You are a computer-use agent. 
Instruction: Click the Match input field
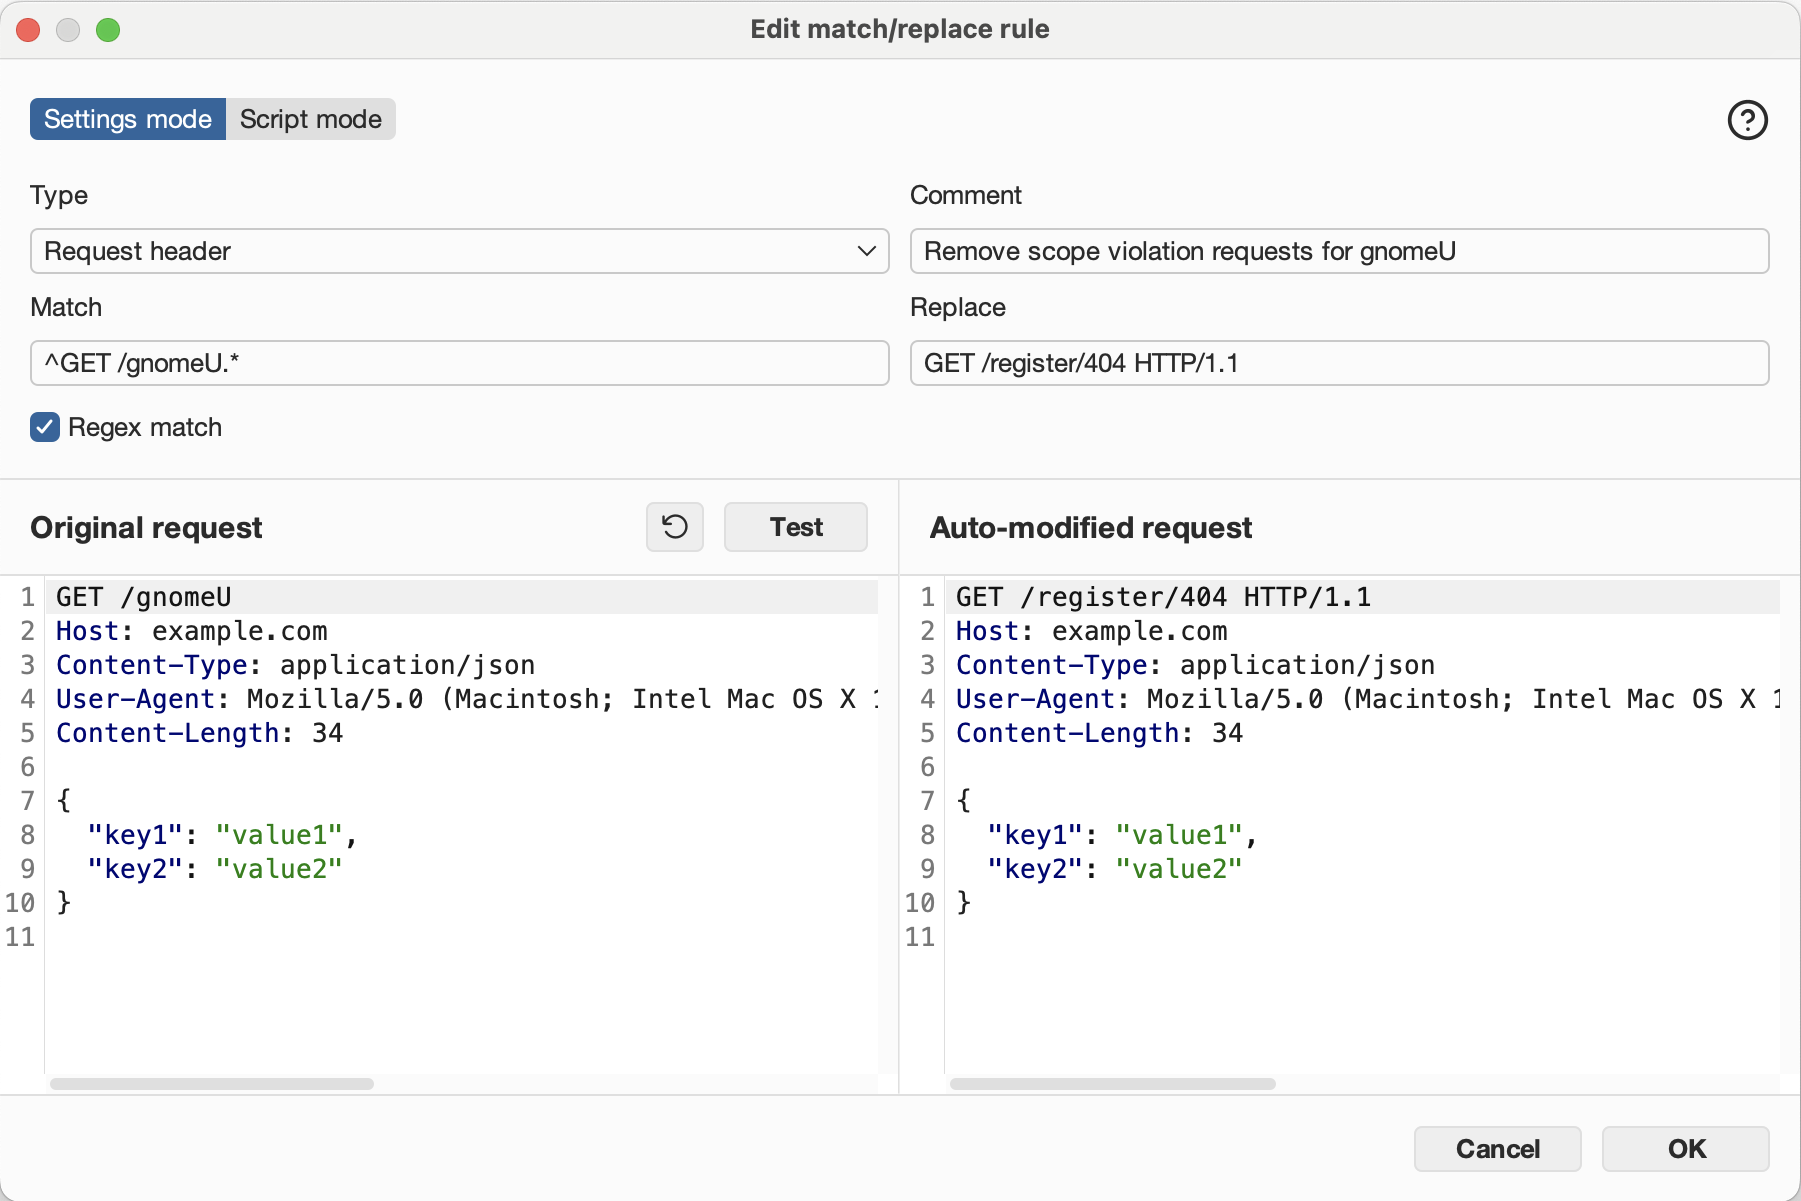[460, 363]
